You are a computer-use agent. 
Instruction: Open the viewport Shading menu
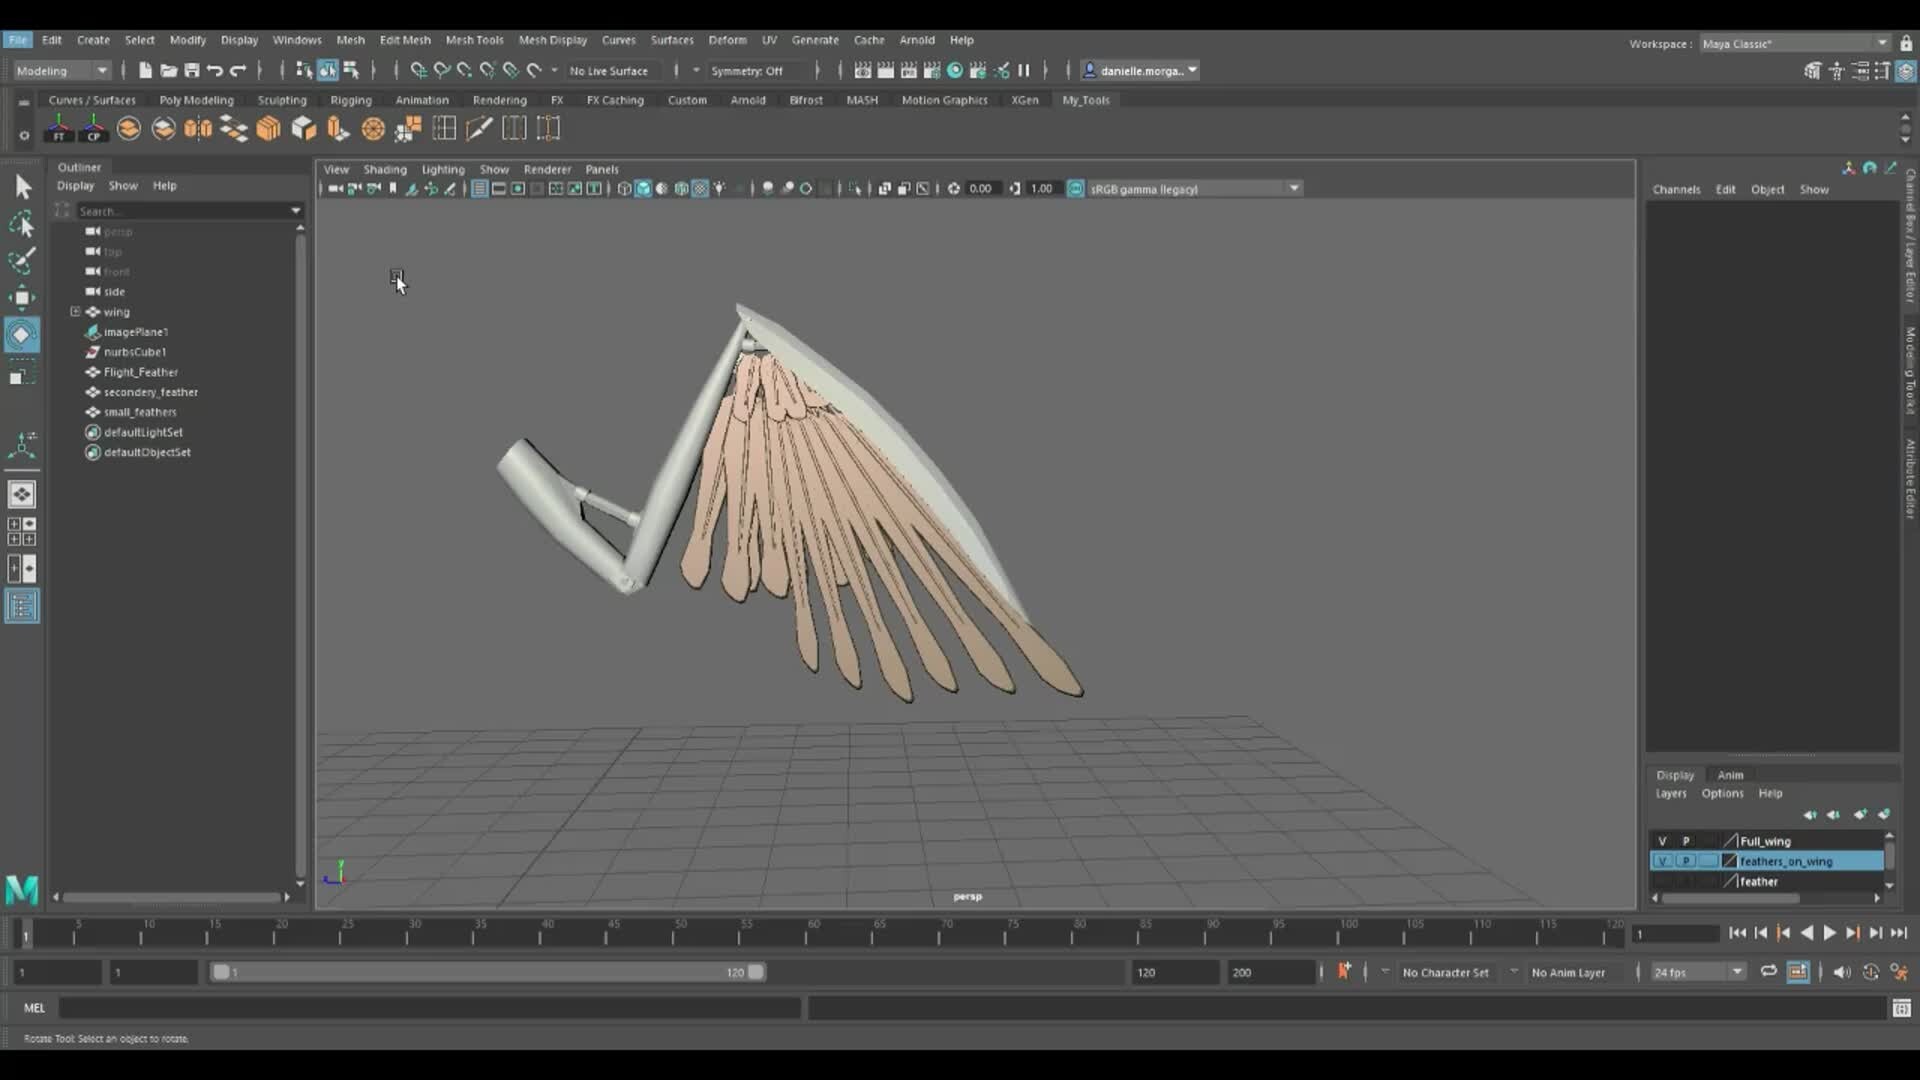pyautogui.click(x=384, y=169)
